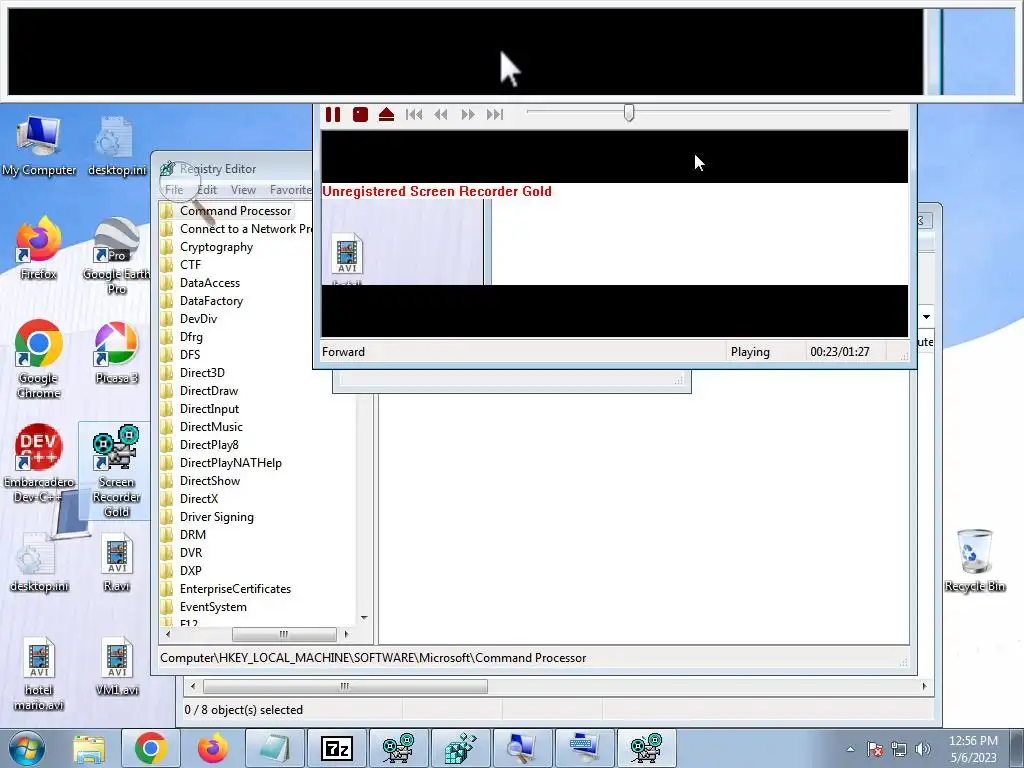Viewport: 1024px width, 768px height.
Task: Select the DirectShow registry key
Action: (x=210, y=481)
